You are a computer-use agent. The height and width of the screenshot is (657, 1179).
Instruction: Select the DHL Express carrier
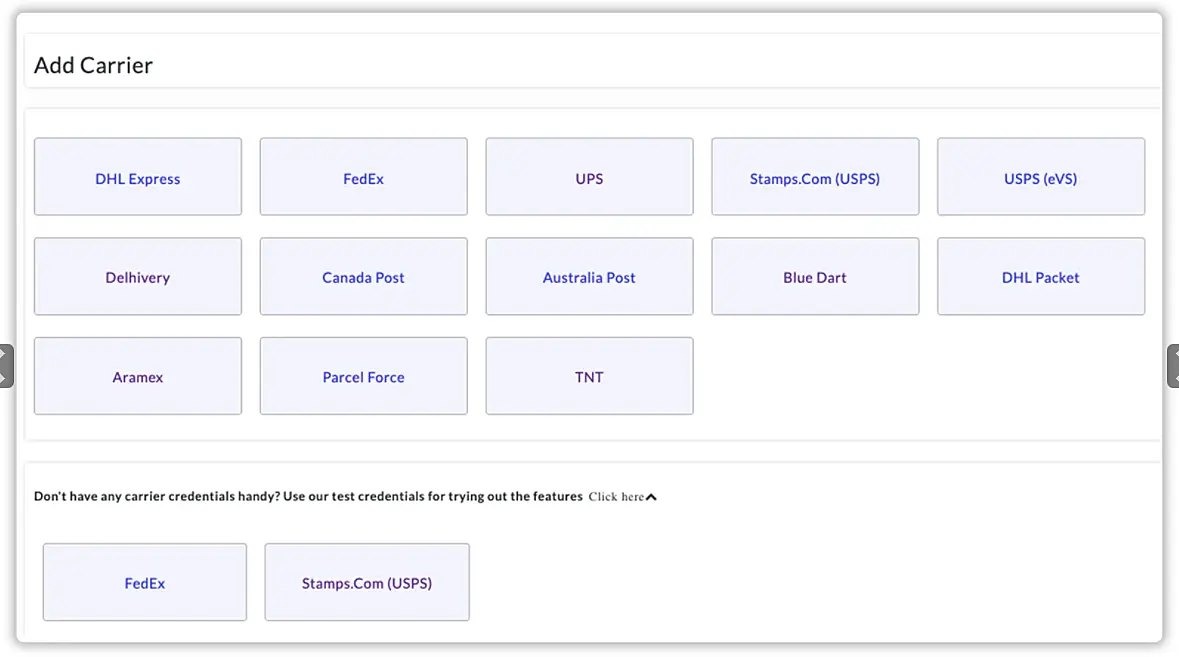pyautogui.click(x=138, y=178)
